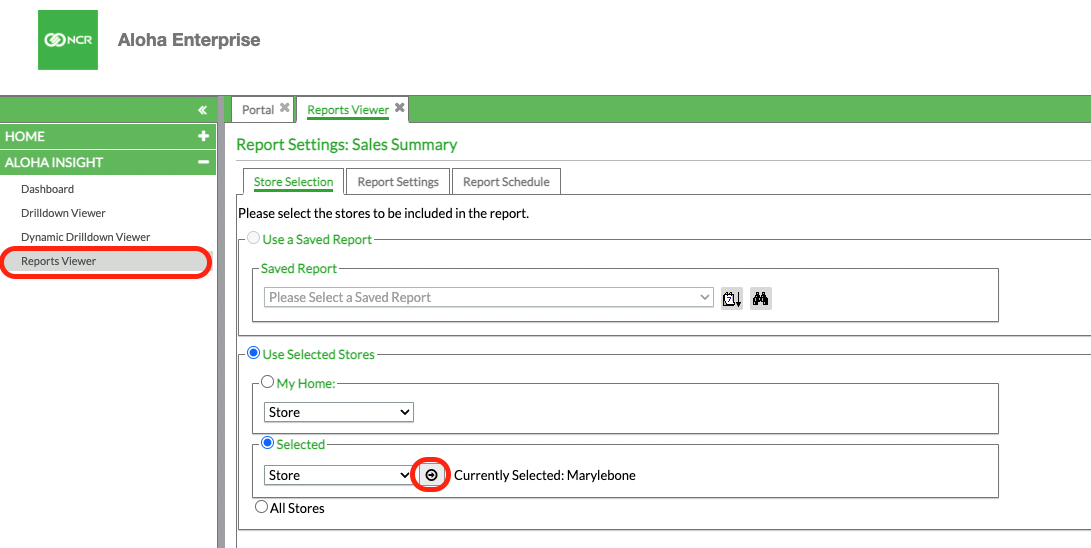Open Drilldown Viewer in sidebar
Viewport: 1091px width, 548px height.
pyautogui.click(x=63, y=213)
